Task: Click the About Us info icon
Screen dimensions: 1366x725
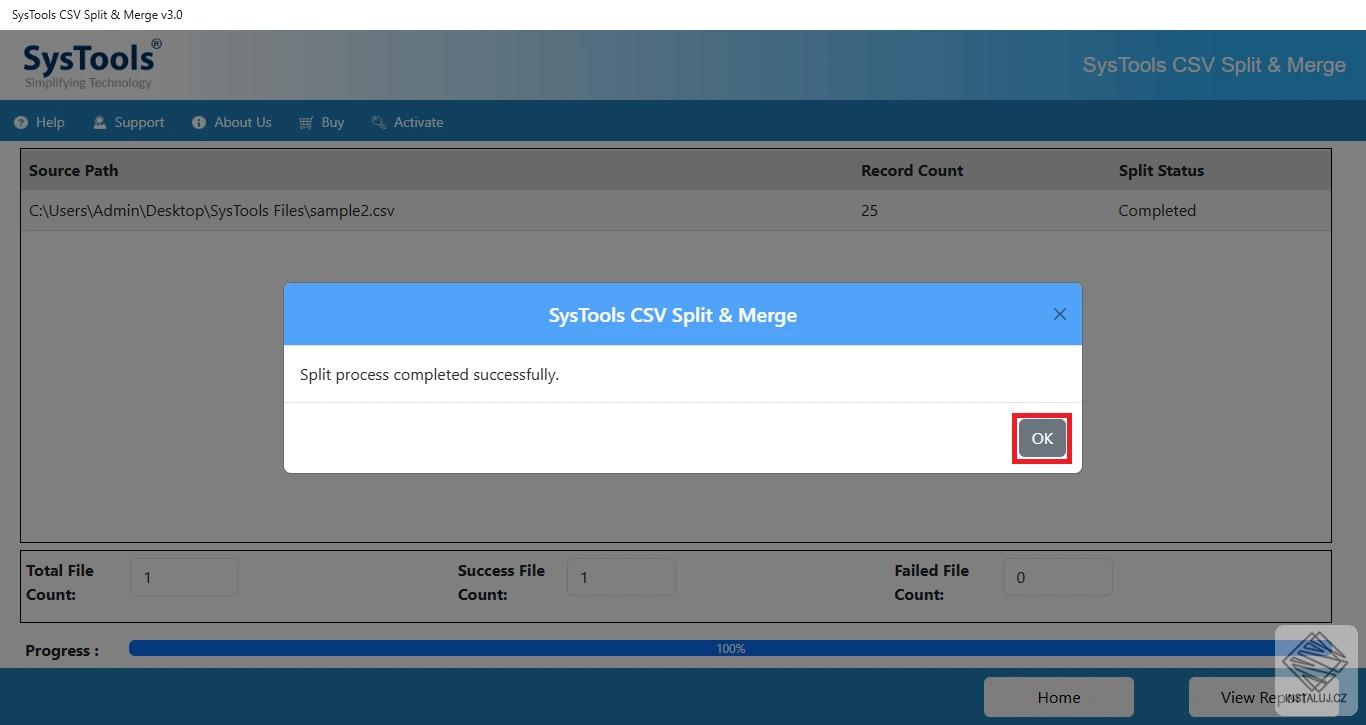Action: coord(199,122)
